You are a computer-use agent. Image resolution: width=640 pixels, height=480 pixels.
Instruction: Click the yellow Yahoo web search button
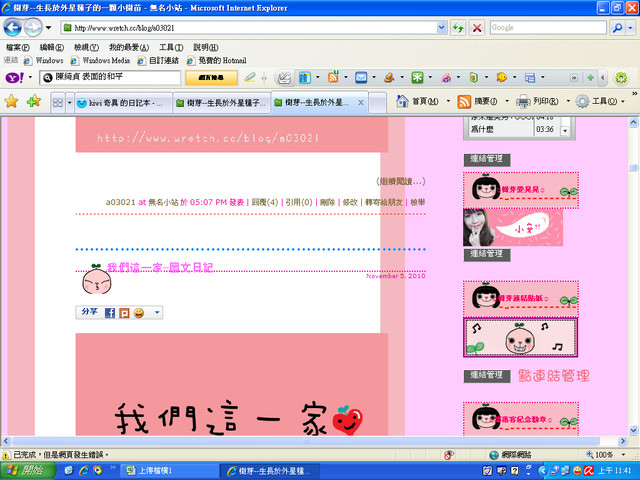tap(211, 78)
